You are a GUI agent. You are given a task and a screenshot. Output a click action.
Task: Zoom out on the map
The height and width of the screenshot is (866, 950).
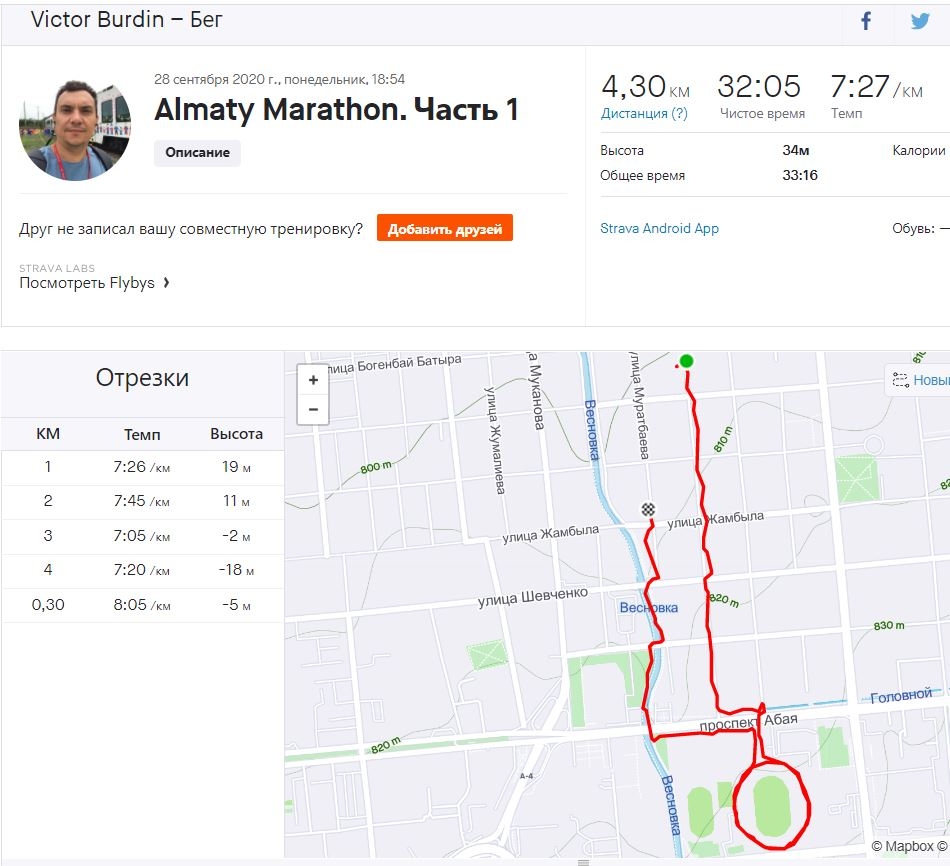click(x=313, y=409)
